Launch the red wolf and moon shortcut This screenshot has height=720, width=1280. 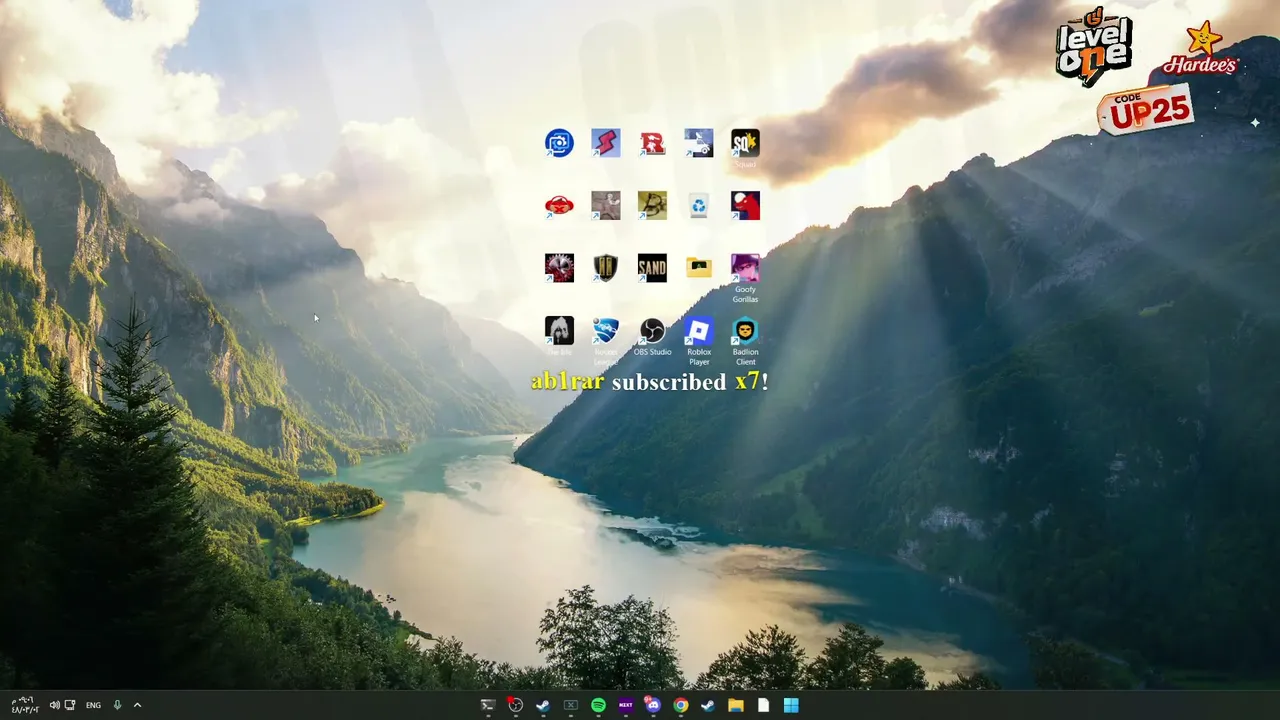tap(745, 205)
